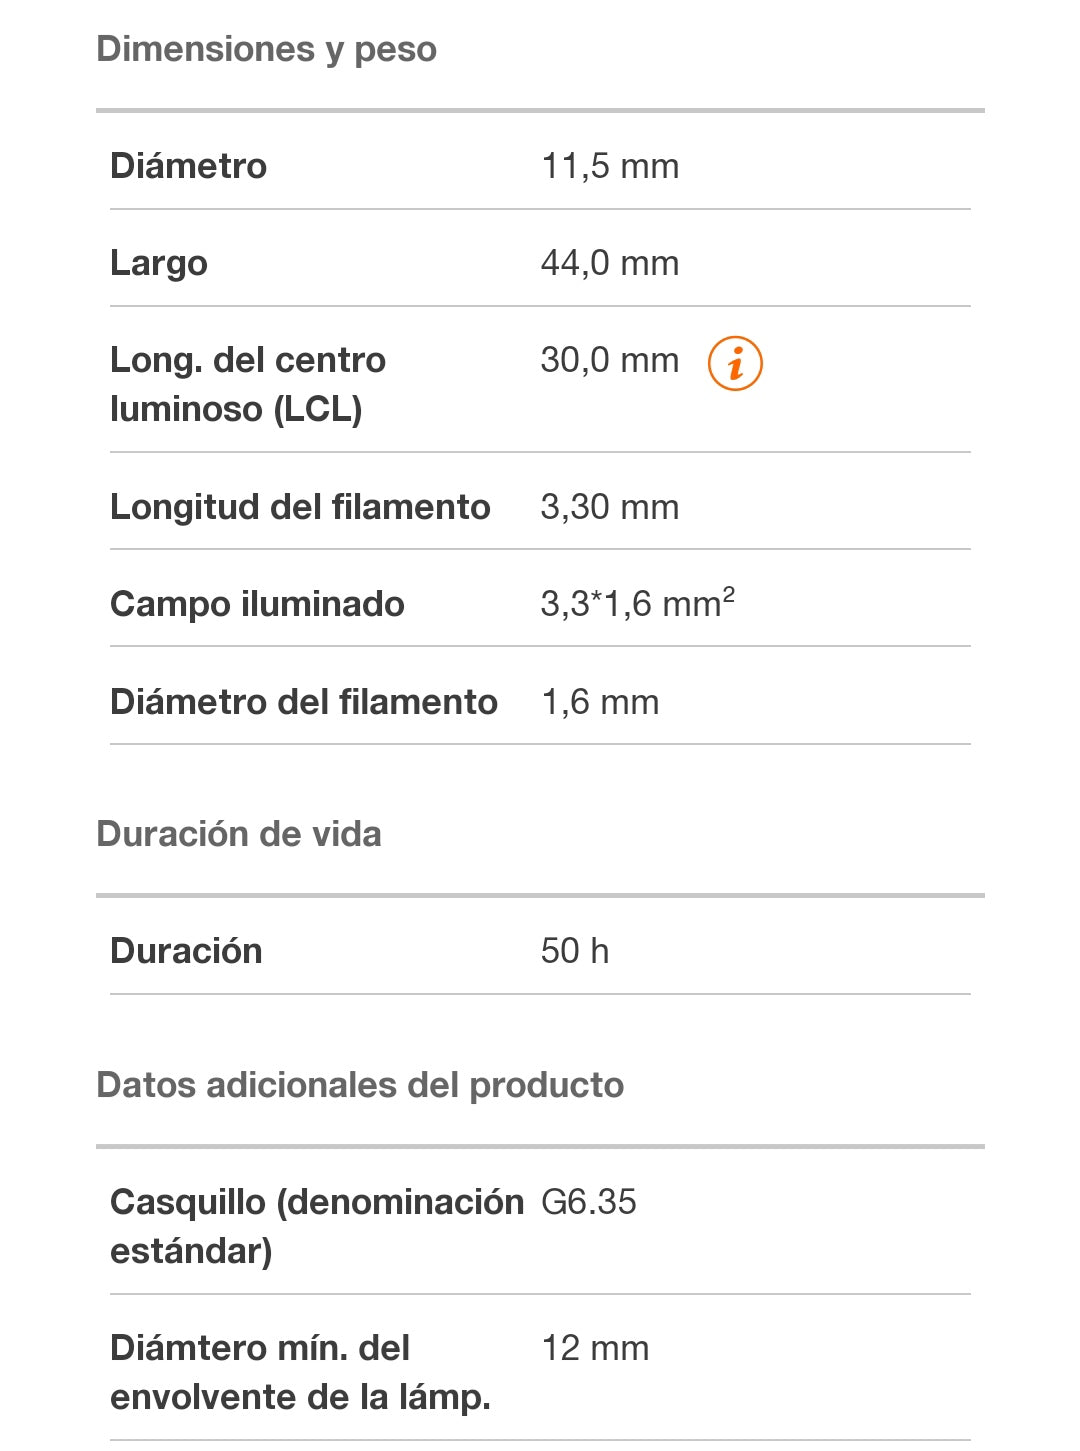
Task: Click the "Long. del centro luminoso (LCL)" label
Action: 247,384
